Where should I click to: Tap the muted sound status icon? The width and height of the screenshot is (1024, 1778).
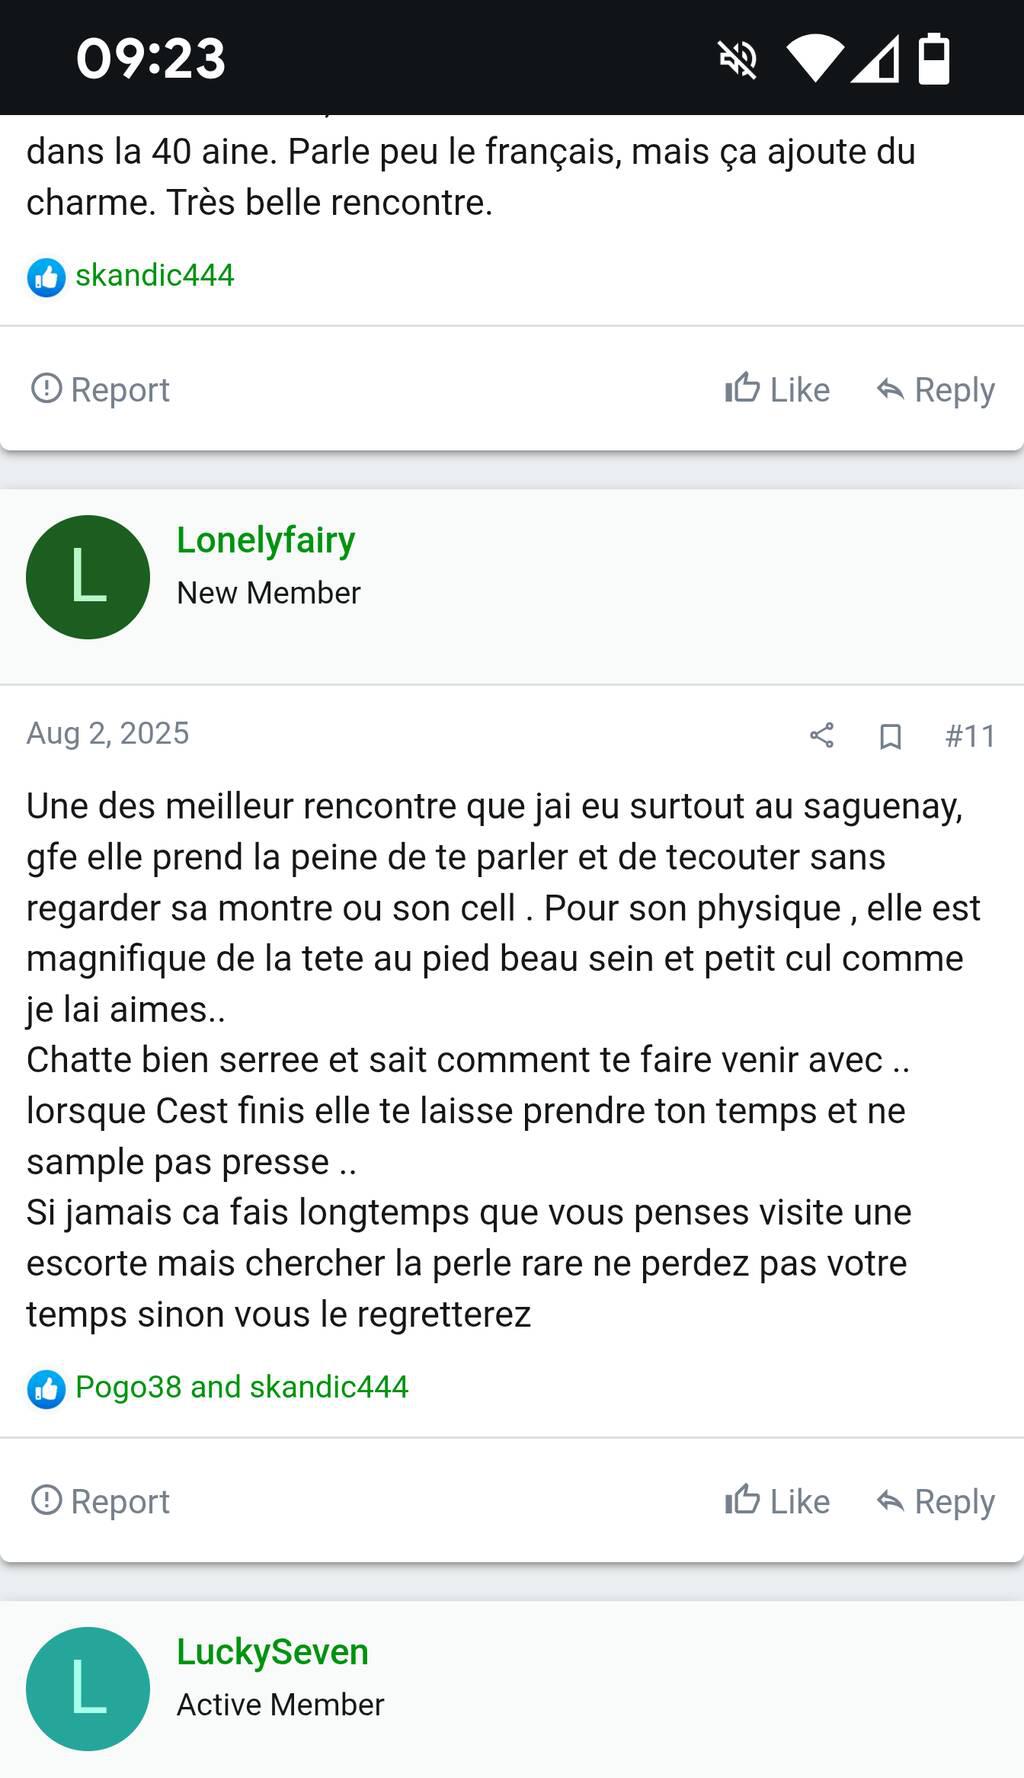(x=738, y=59)
